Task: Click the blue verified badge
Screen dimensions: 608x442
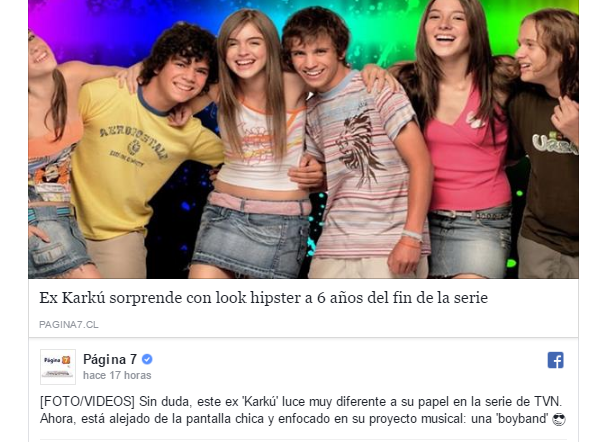Action: click(x=147, y=359)
